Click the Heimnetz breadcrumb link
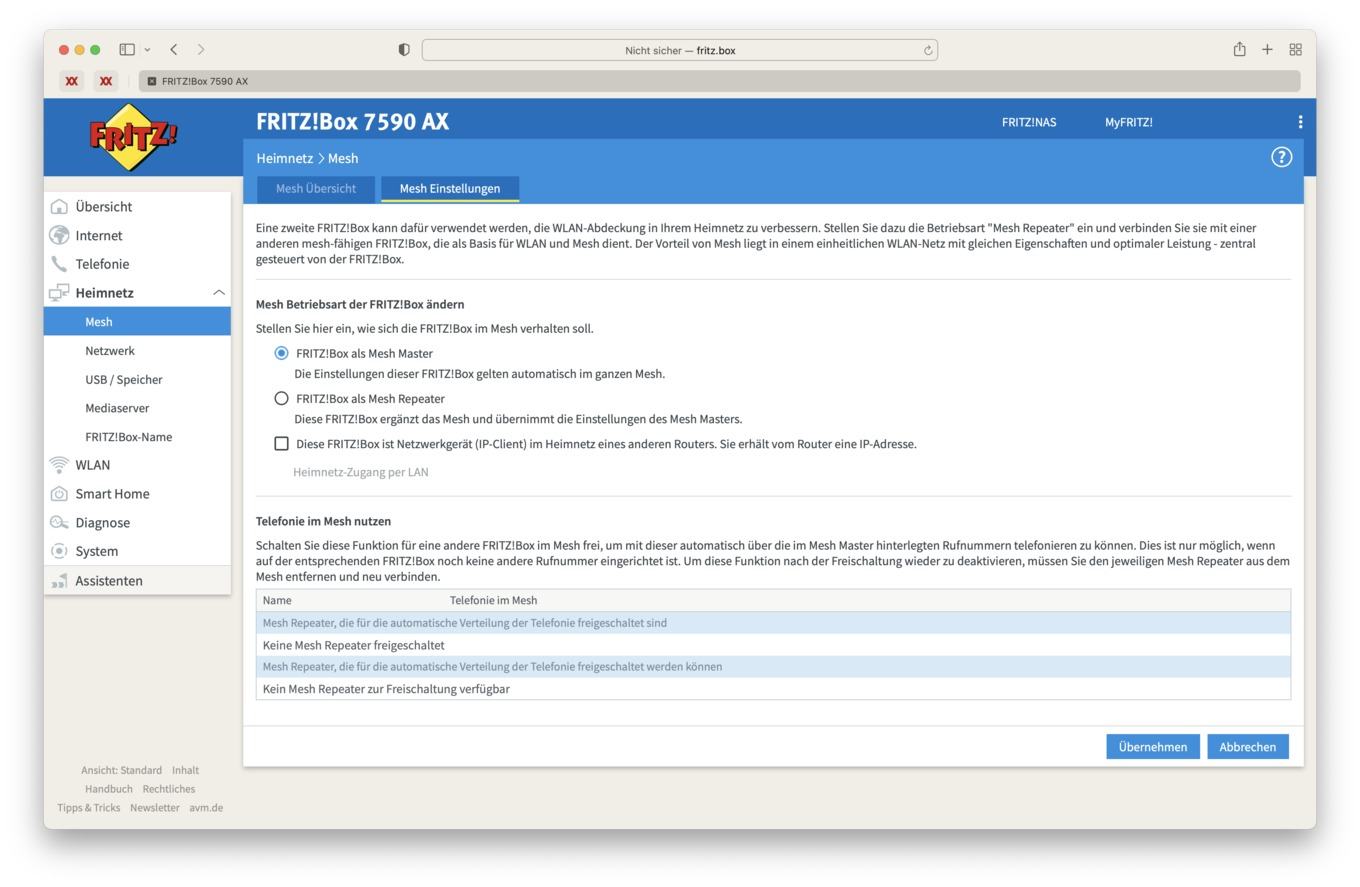The image size is (1360, 887). [x=284, y=158]
